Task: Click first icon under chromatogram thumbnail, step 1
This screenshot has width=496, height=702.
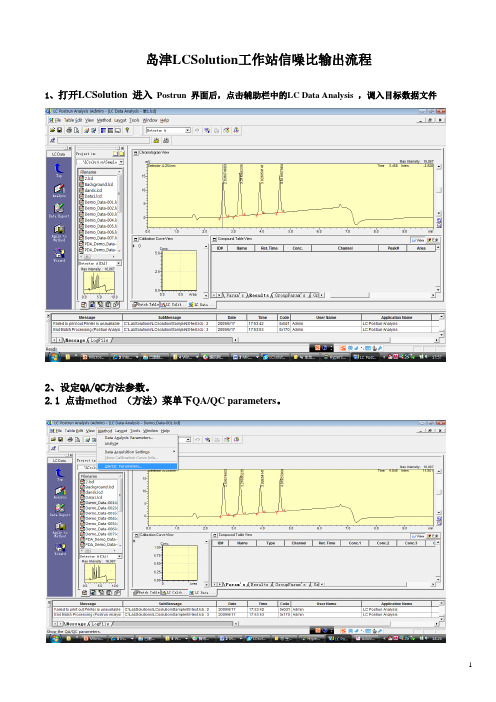Action: click(84, 305)
